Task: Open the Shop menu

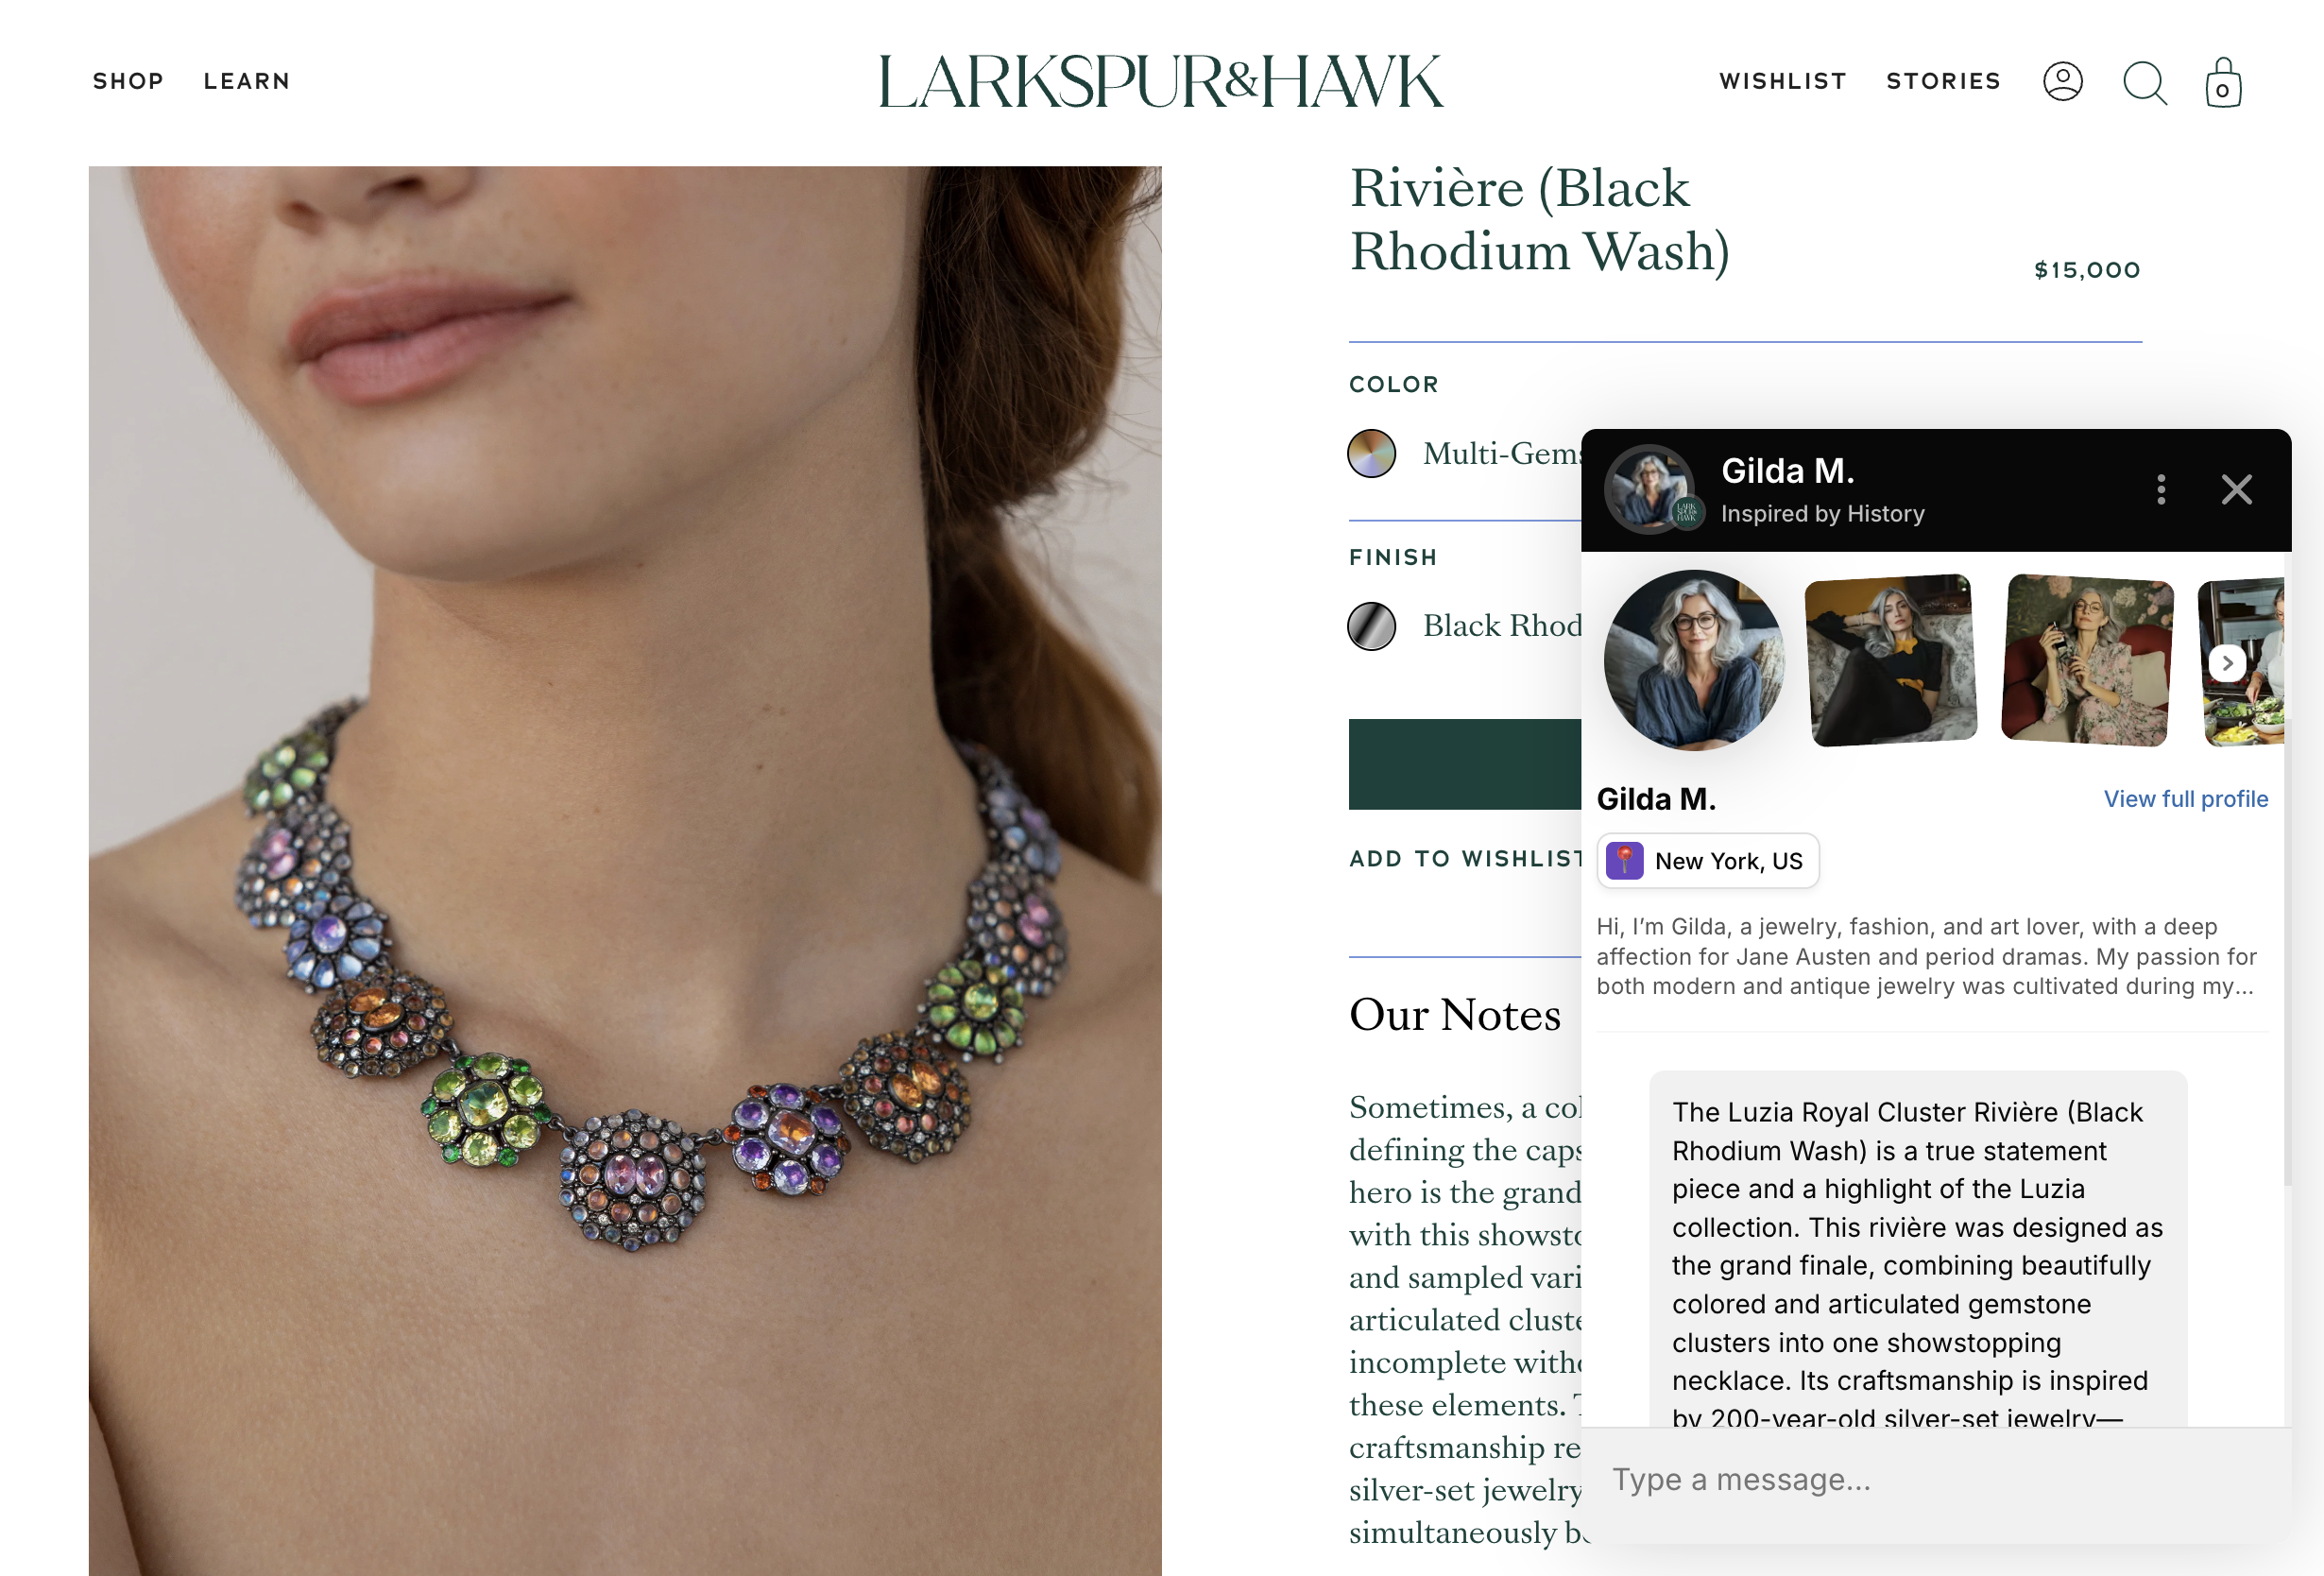Action: 128,81
